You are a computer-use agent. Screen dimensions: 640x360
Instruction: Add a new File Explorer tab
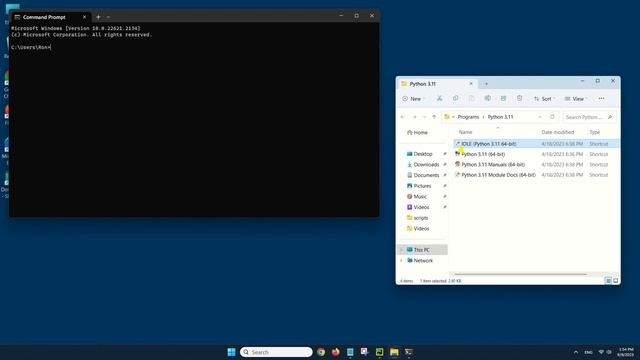point(486,84)
